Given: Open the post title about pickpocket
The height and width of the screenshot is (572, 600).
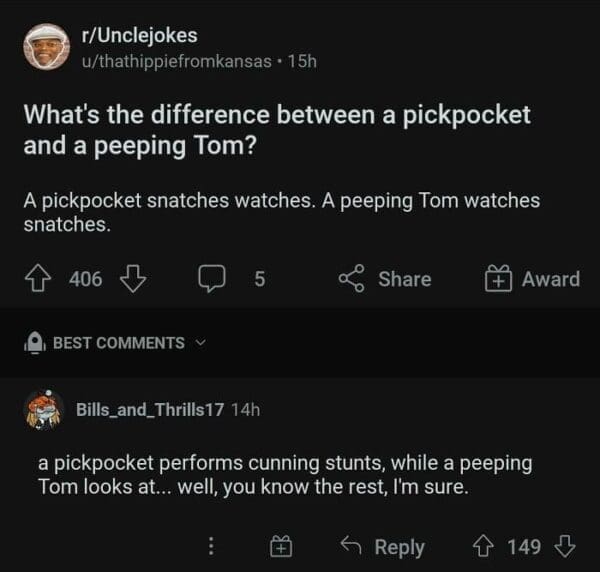Looking at the screenshot, I should pyautogui.click(x=277, y=129).
